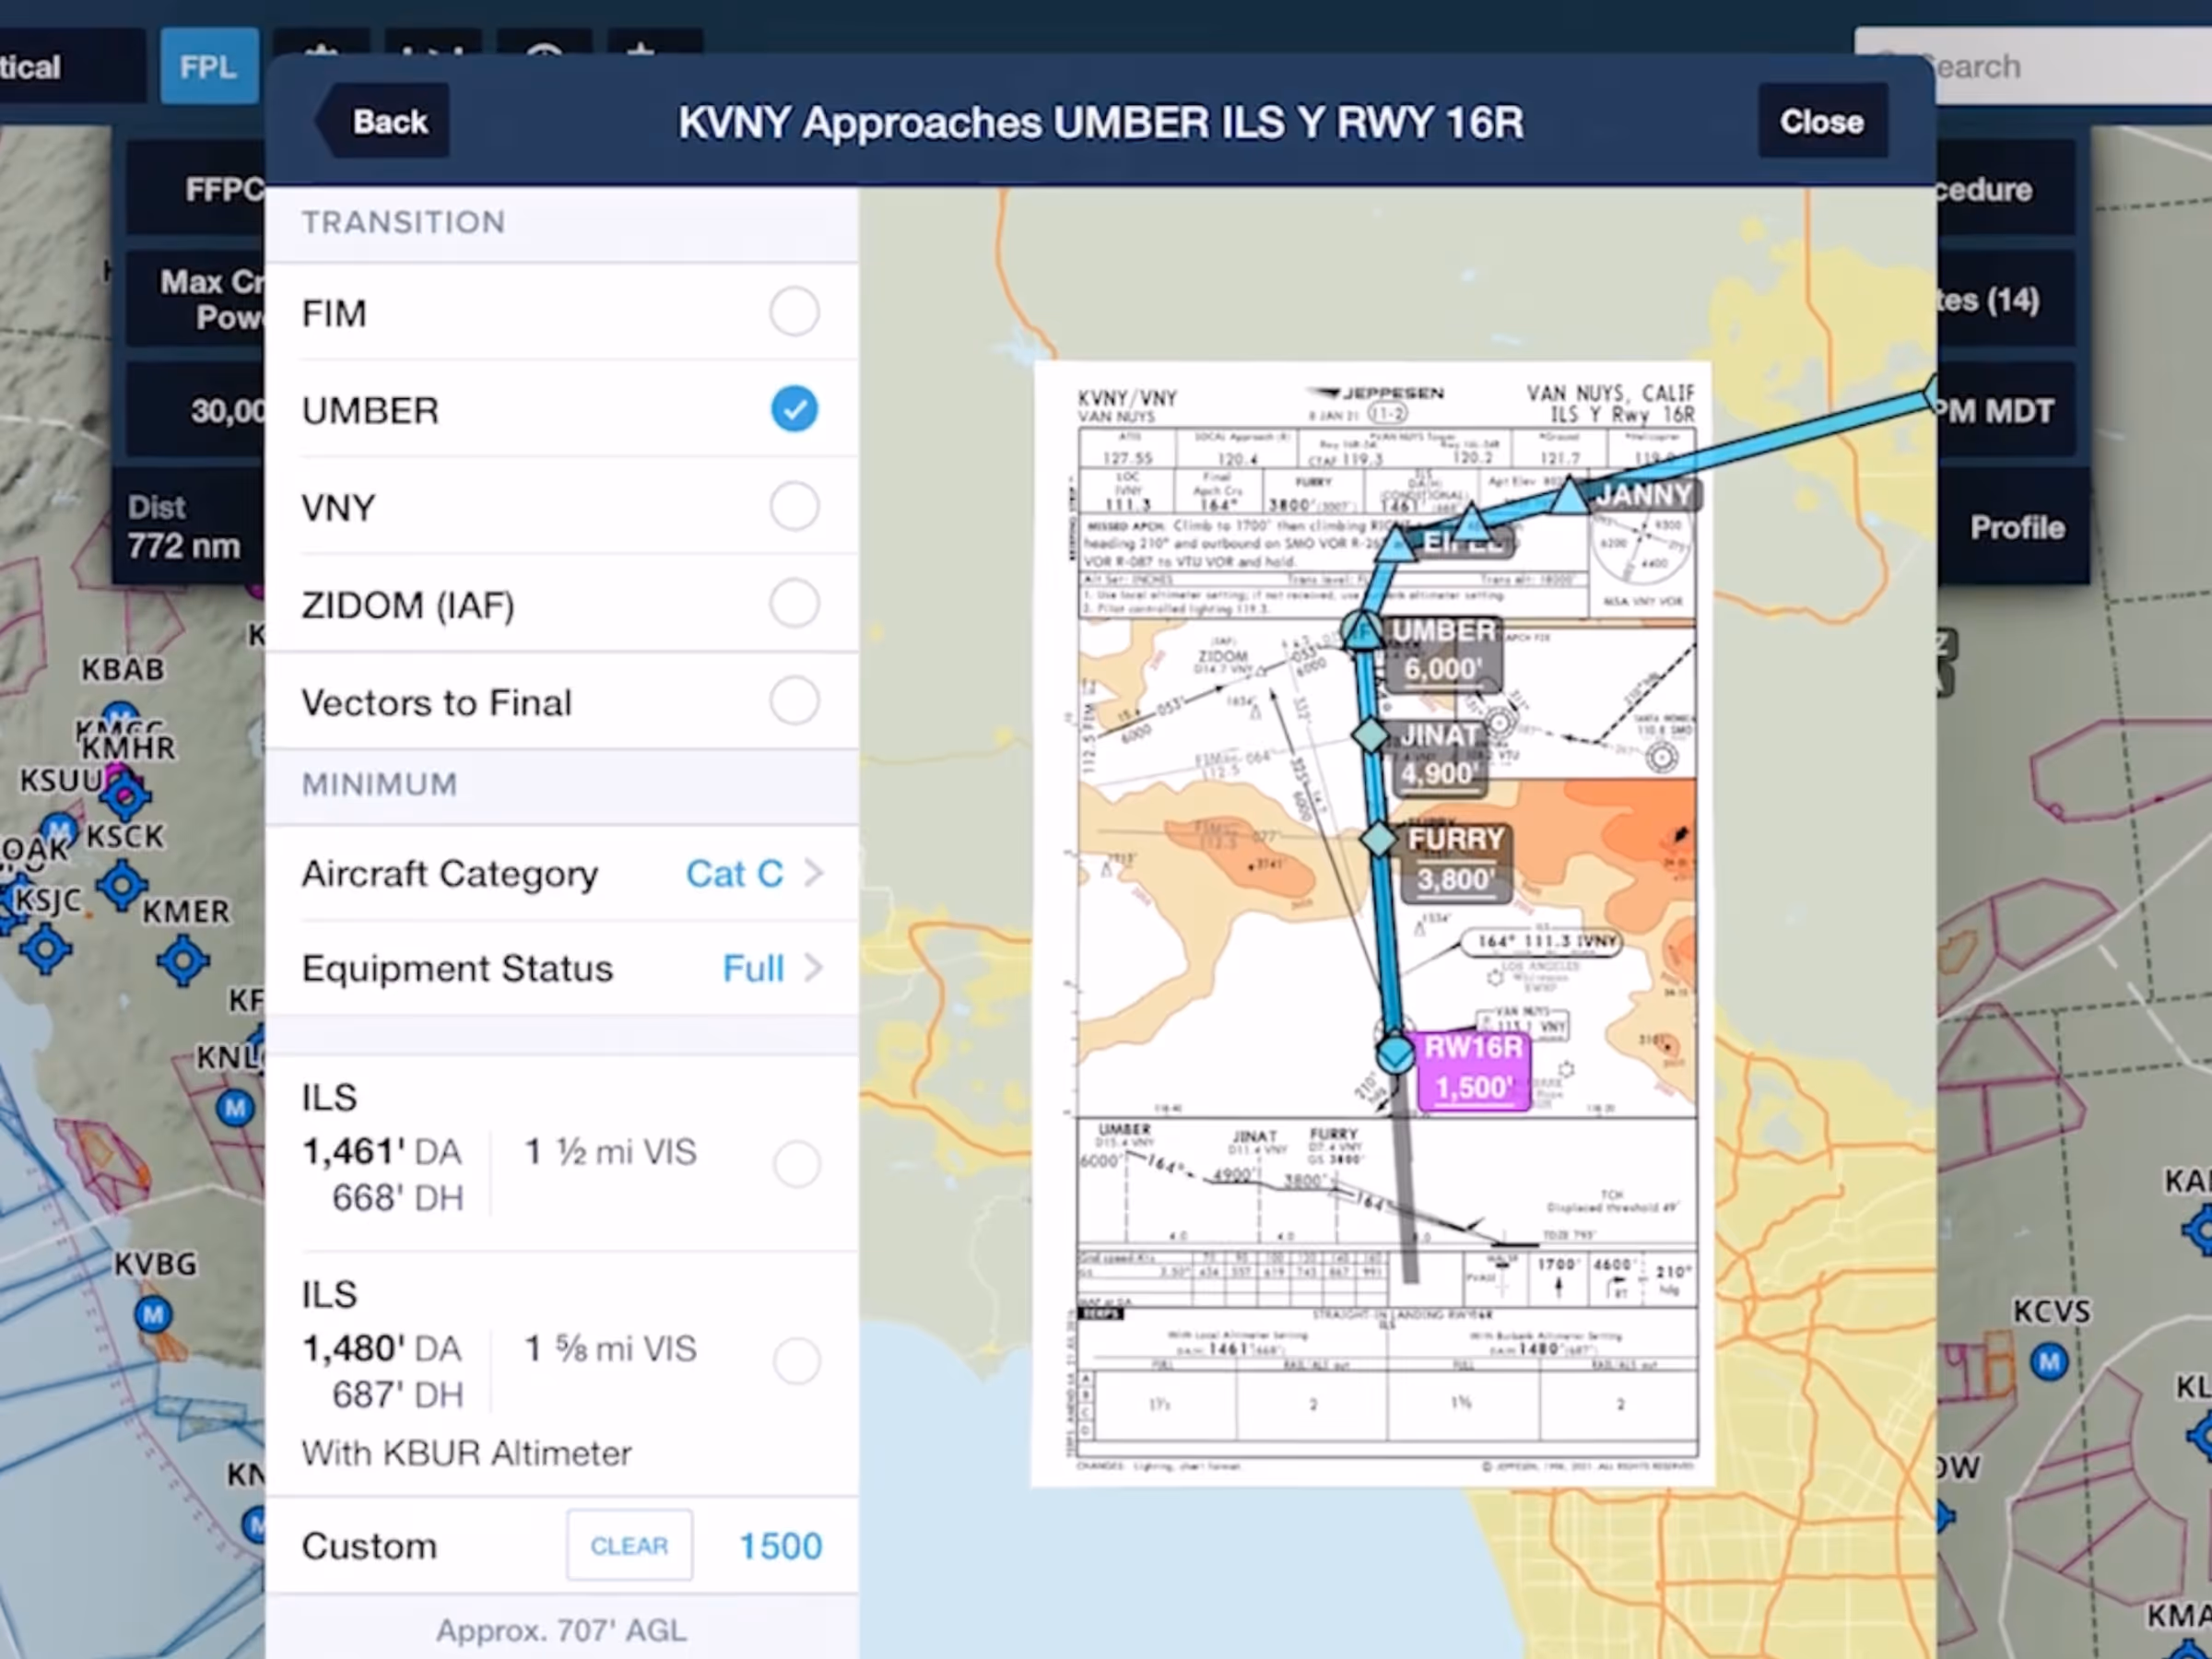This screenshot has width=2212, height=1659.
Task: Click the KVBG airport M marker
Action: (153, 1314)
